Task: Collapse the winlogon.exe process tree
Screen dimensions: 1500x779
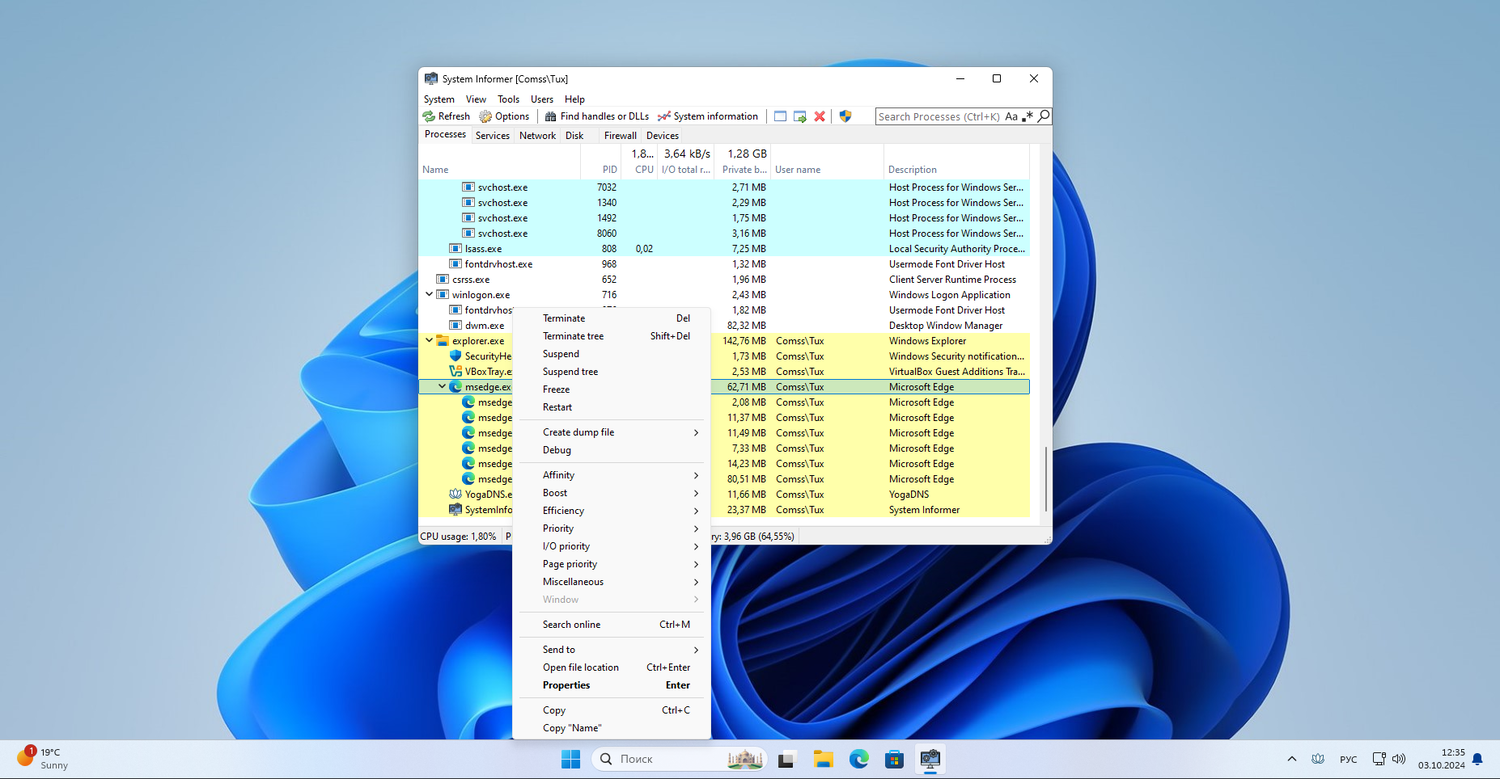Action: point(429,295)
